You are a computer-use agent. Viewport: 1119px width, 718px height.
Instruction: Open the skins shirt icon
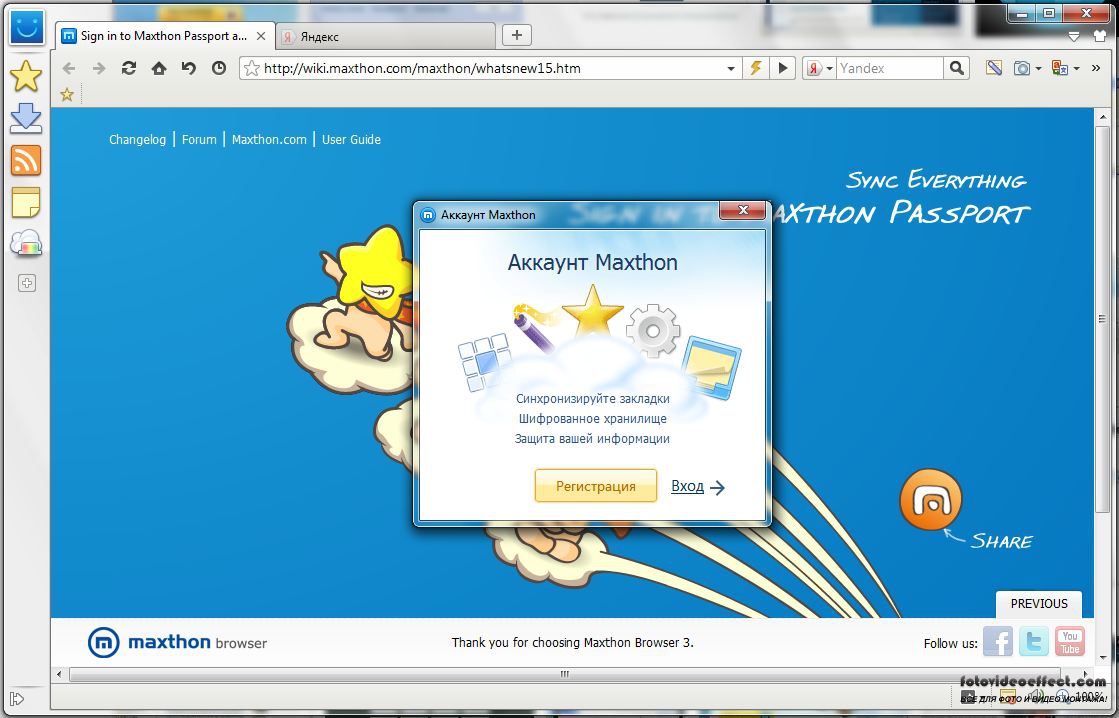(x=1100, y=36)
